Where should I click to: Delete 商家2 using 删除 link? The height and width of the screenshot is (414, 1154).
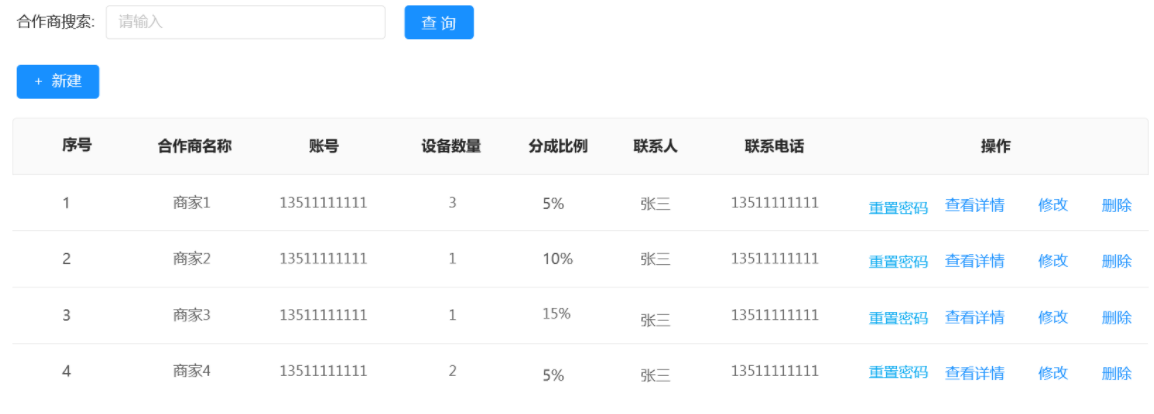[x=1116, y=261]
